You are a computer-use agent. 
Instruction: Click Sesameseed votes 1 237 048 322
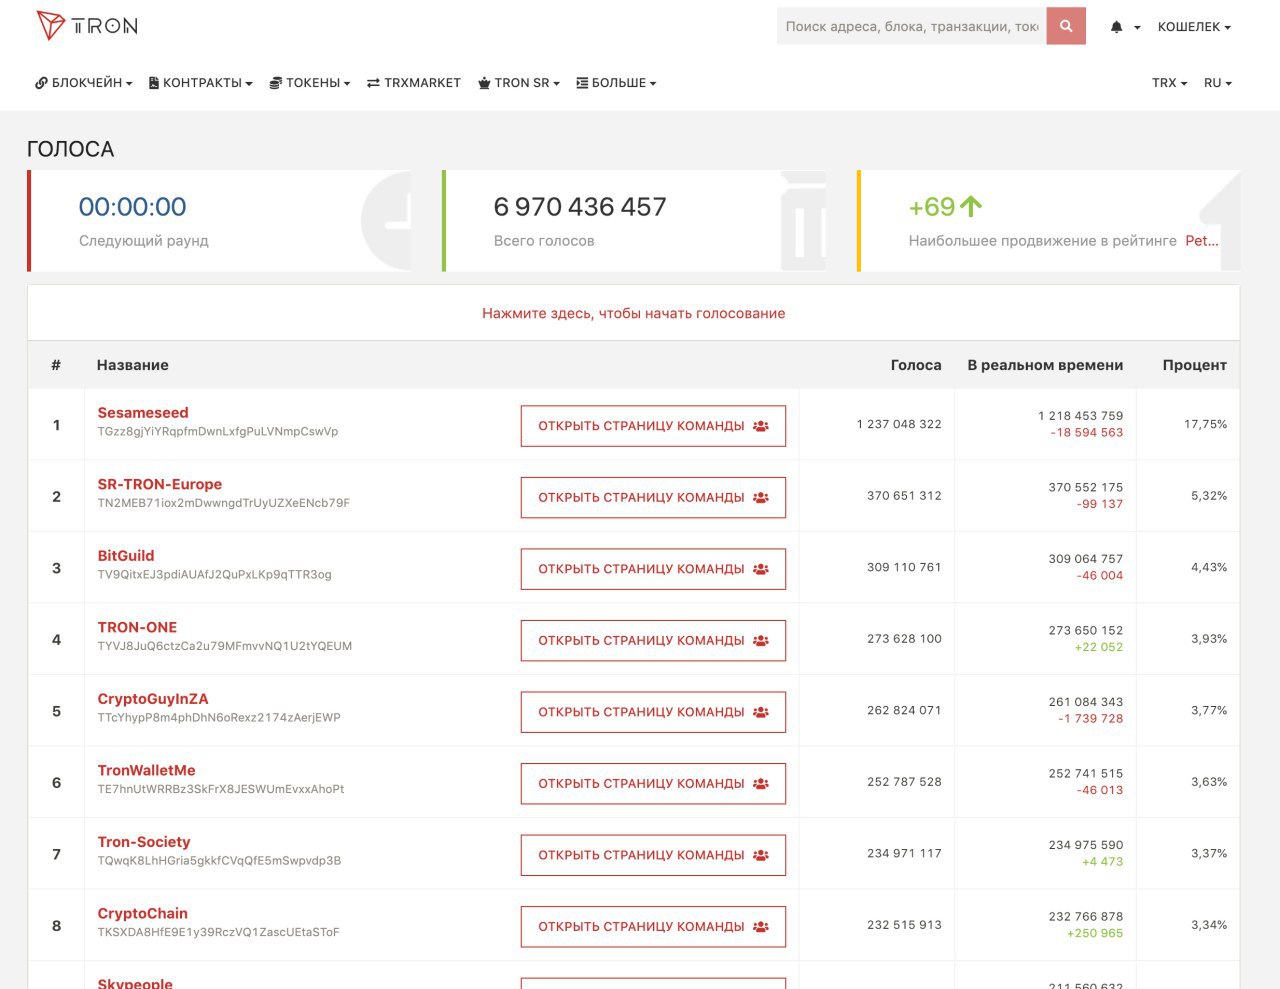tap(899, 424)
